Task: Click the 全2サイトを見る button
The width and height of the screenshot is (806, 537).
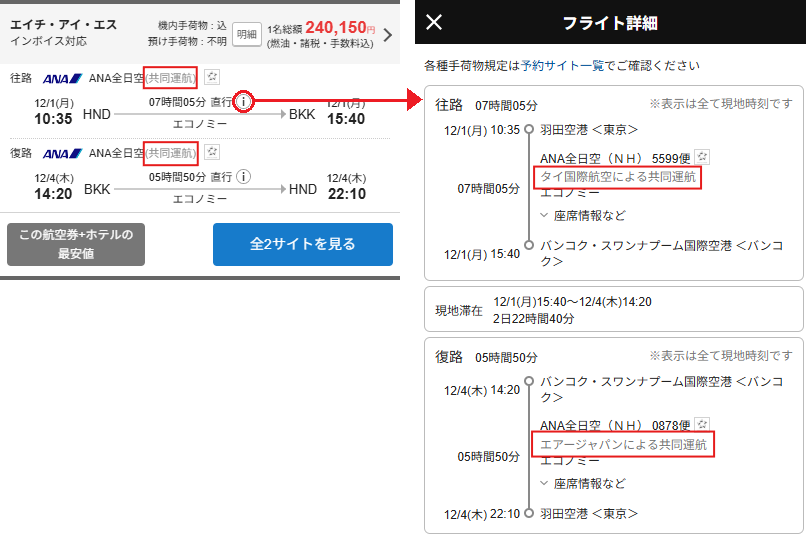Action: coord(302,244)
